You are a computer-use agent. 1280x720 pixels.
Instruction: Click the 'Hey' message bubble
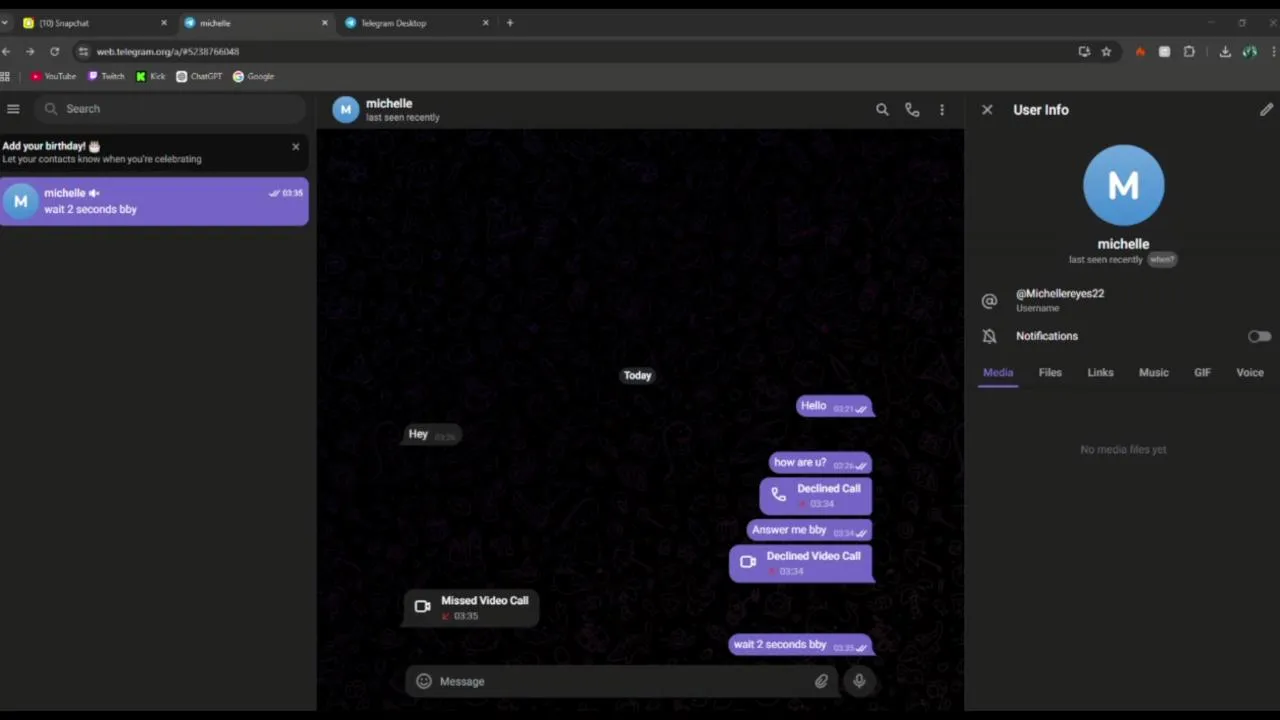pyautogui.click(x=432, y=434)
